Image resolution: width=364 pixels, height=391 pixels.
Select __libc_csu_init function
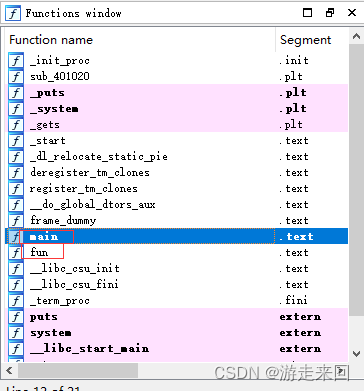pyautogui.click(x=75, y=269)
